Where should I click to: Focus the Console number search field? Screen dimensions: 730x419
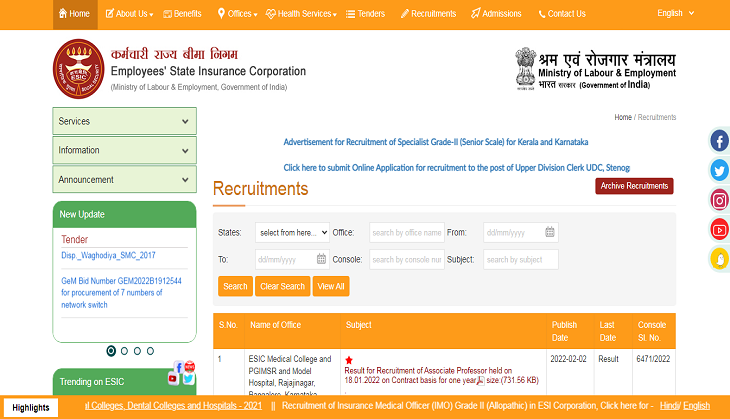pyautogui.click(x=407, y=259)
